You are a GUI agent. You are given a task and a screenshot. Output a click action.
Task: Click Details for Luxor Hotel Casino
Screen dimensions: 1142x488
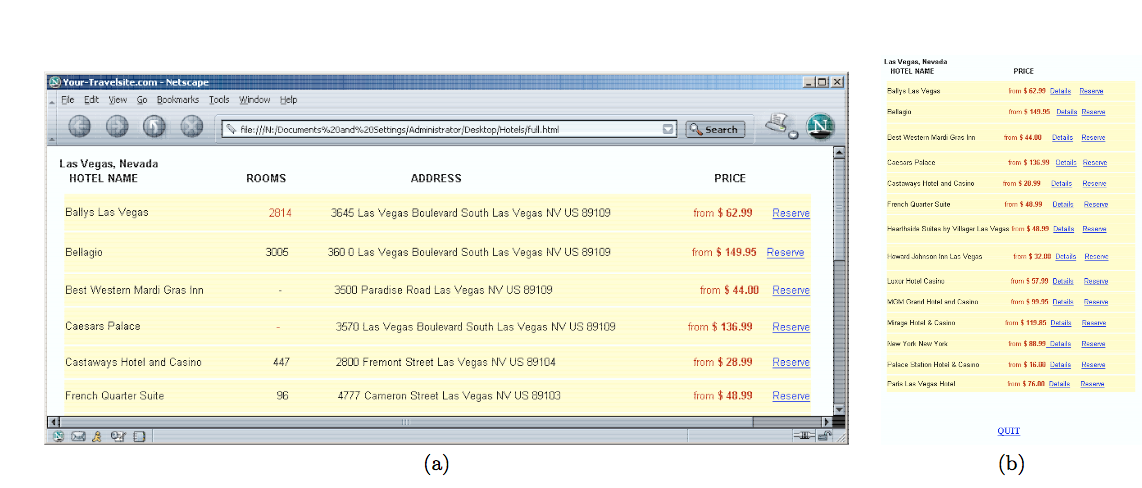coord(1063,281)
